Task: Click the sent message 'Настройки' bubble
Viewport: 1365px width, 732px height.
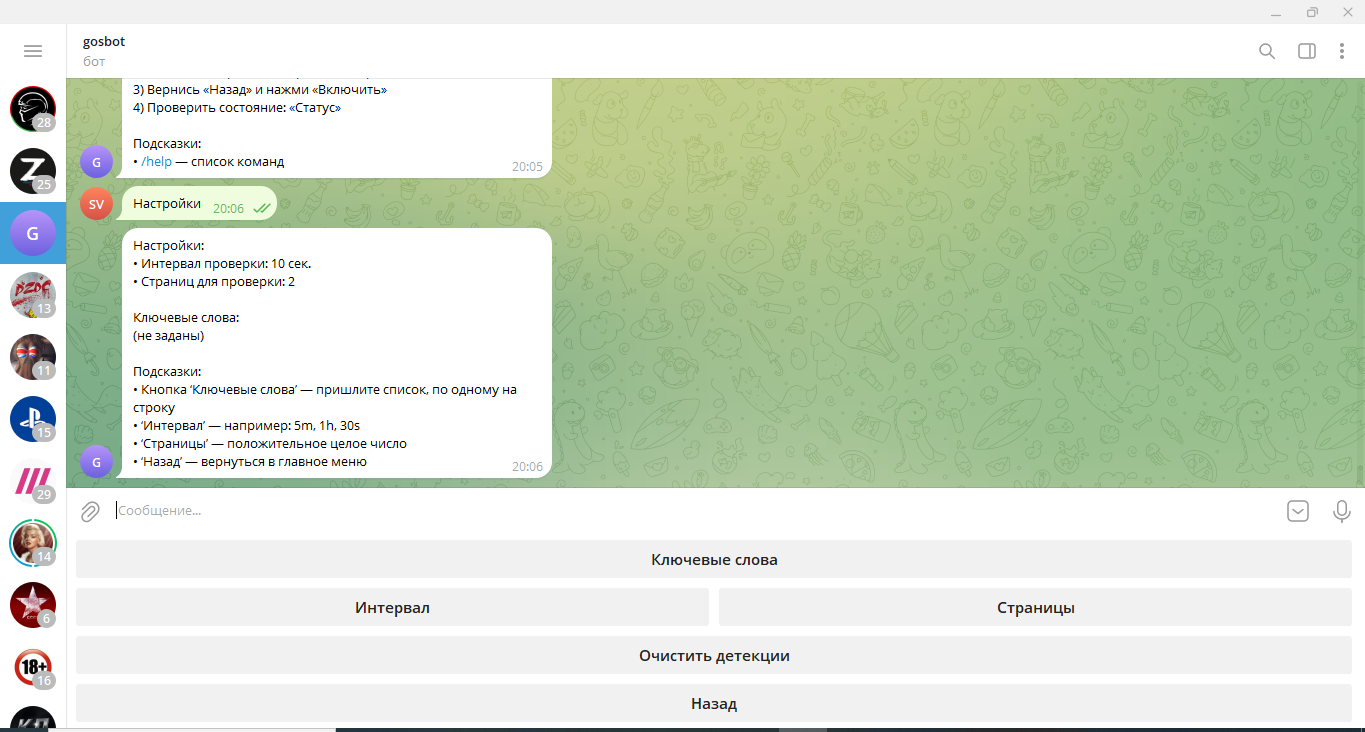Action: (198, 204)
